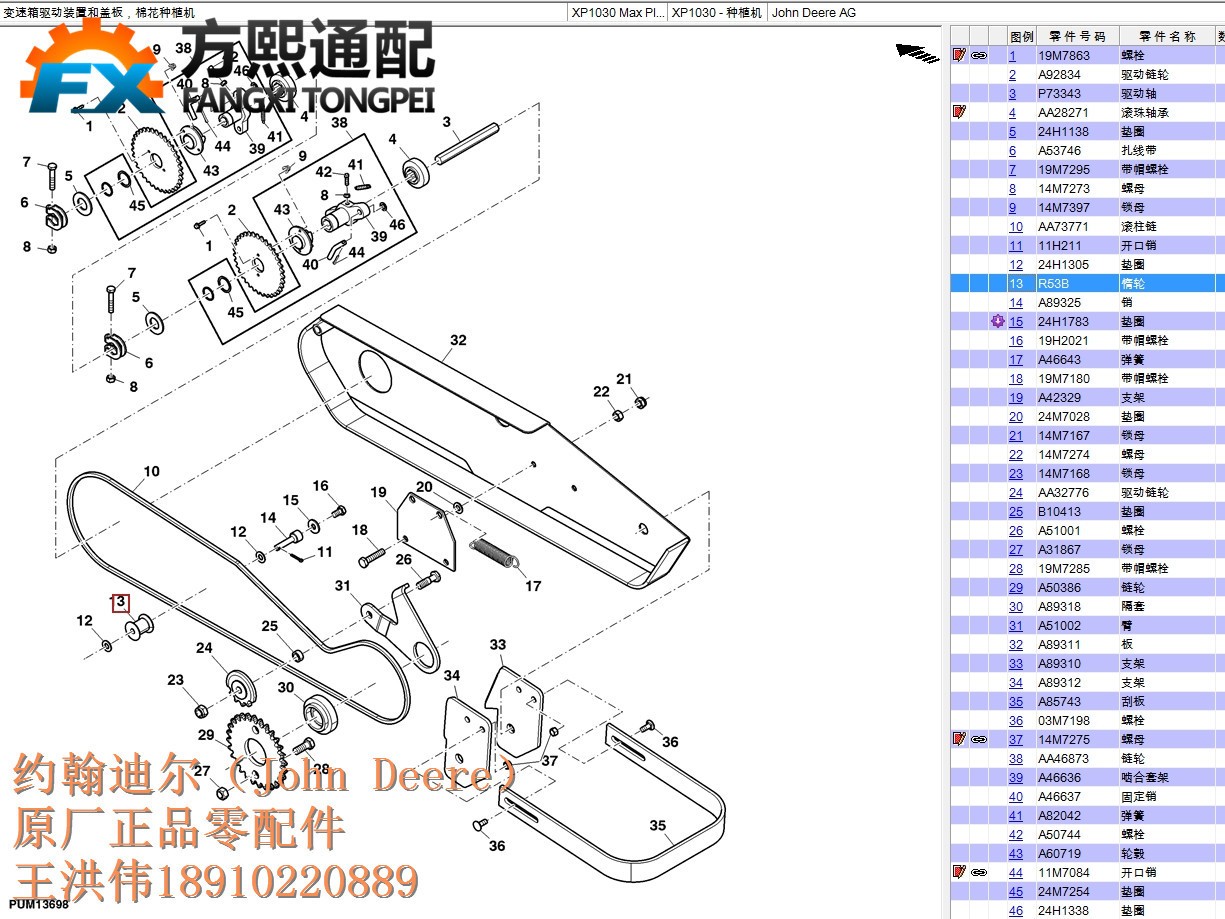The image size is (1225, 919).
Task: Select the highlighted callout 3 in the diagram
Action: click(x=120, y=602)
